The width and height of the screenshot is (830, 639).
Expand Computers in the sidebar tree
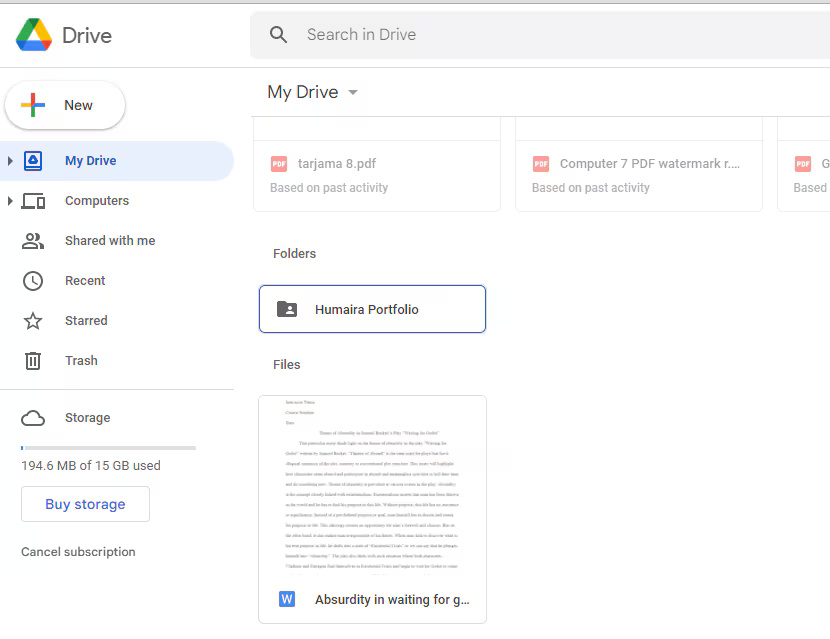[10, 200]
